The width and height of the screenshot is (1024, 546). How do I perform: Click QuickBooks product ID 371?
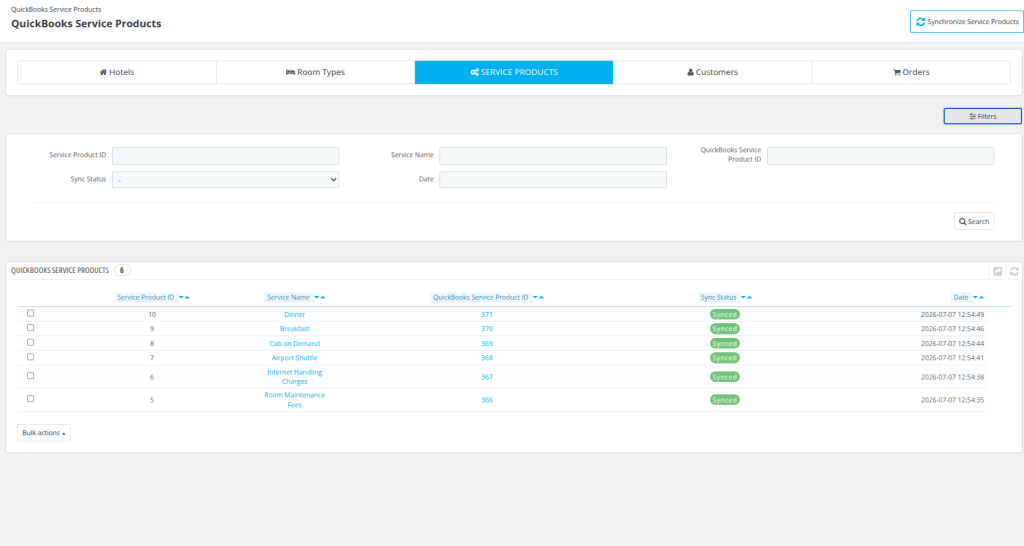coord(487,314)
